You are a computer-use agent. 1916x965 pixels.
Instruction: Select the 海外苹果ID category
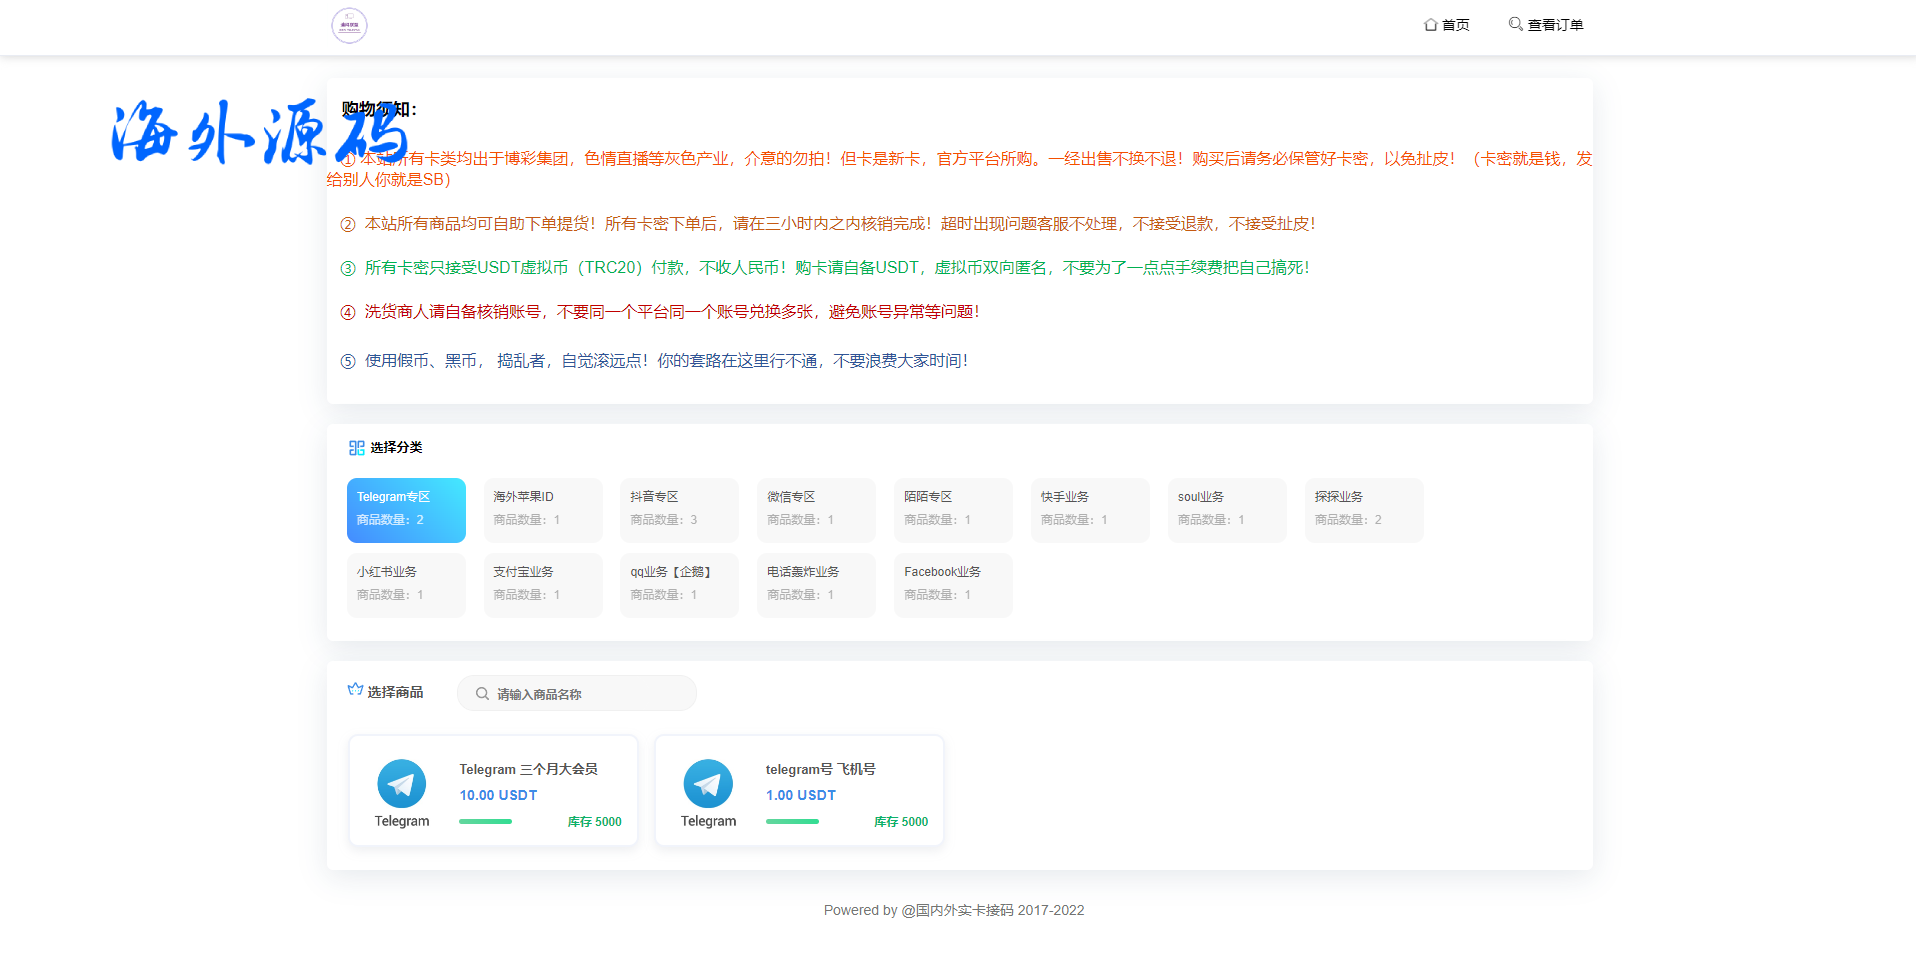pyautogui.click(x=543, y=510)
